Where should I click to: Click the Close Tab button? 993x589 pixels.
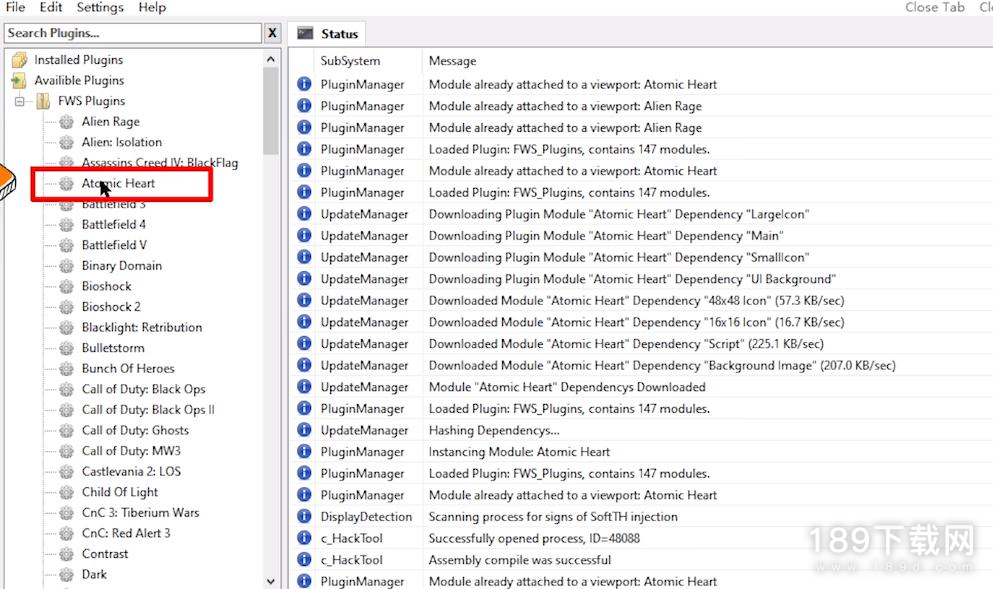pyautogui.click(x=934, y=7)
